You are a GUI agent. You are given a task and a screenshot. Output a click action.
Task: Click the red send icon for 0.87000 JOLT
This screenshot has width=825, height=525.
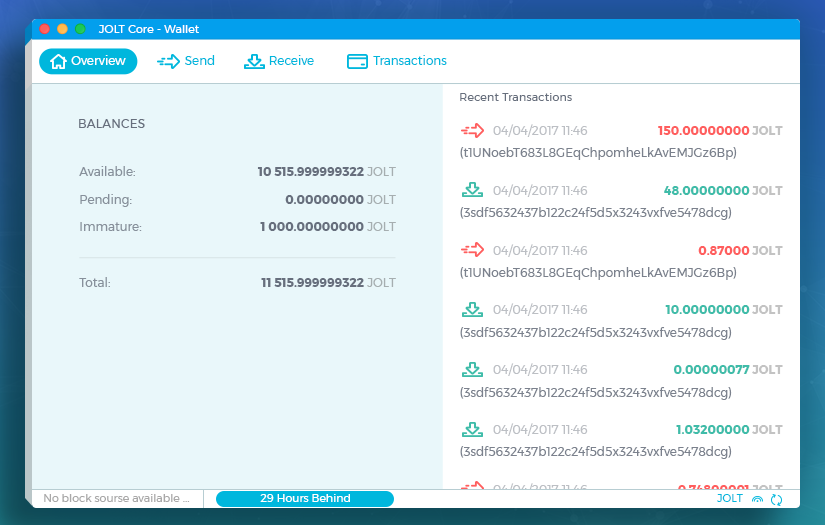point(472,249)
